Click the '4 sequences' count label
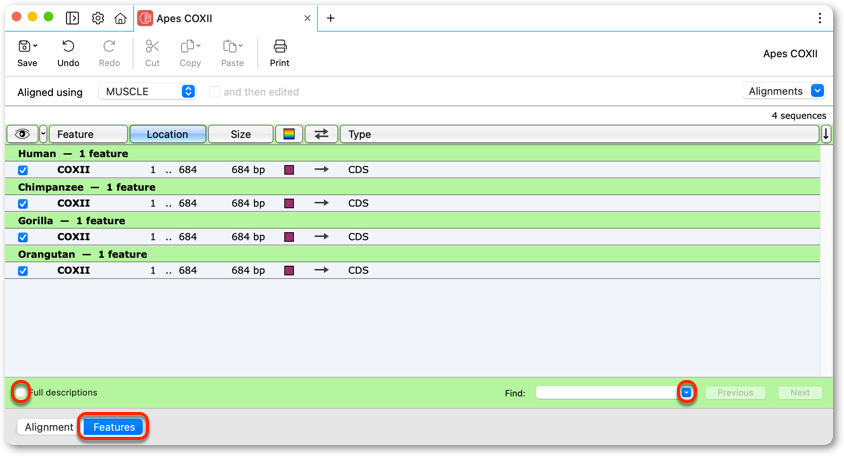The image size is (844, 456). (799, 115)
